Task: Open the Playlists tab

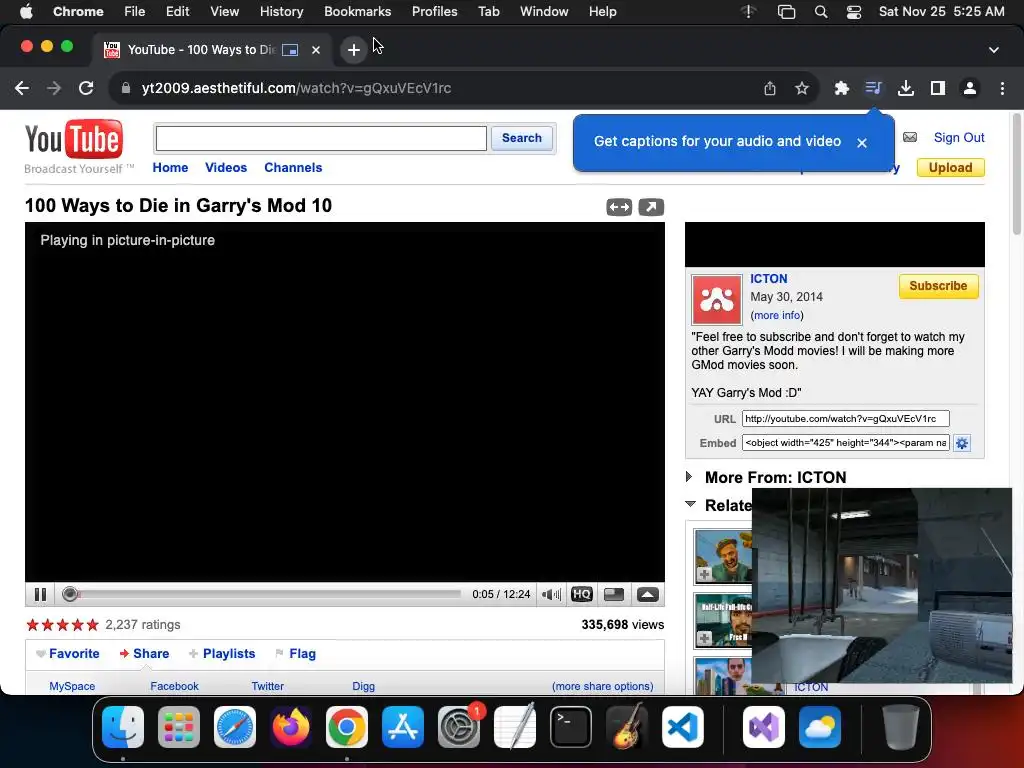Action: coord(222,654)
